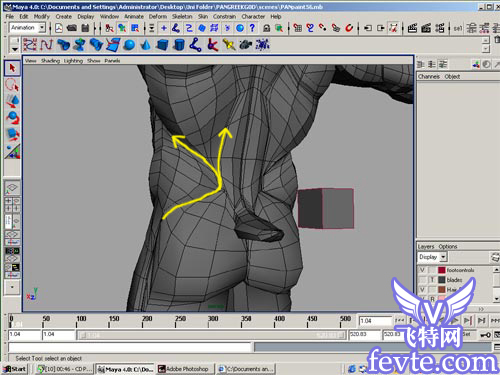
Task: Select the arrow Select tool
Action: pyautogui.click(x=12, y=68)
